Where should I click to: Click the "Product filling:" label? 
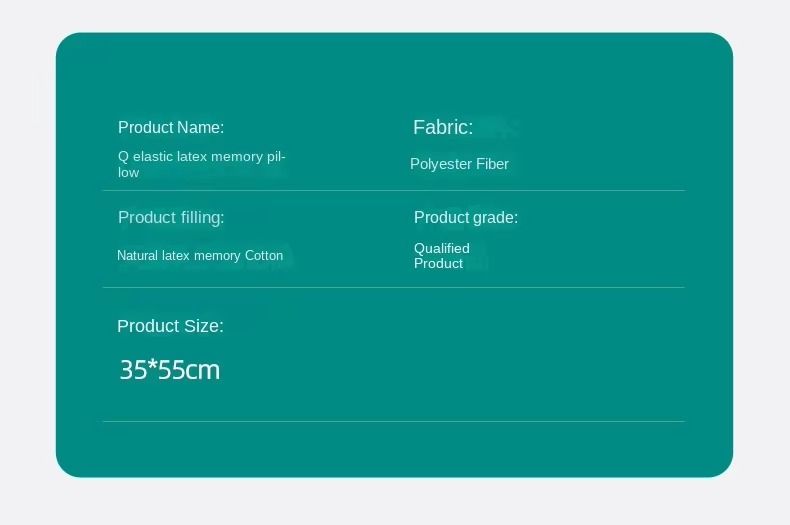(x=171, y=217)
